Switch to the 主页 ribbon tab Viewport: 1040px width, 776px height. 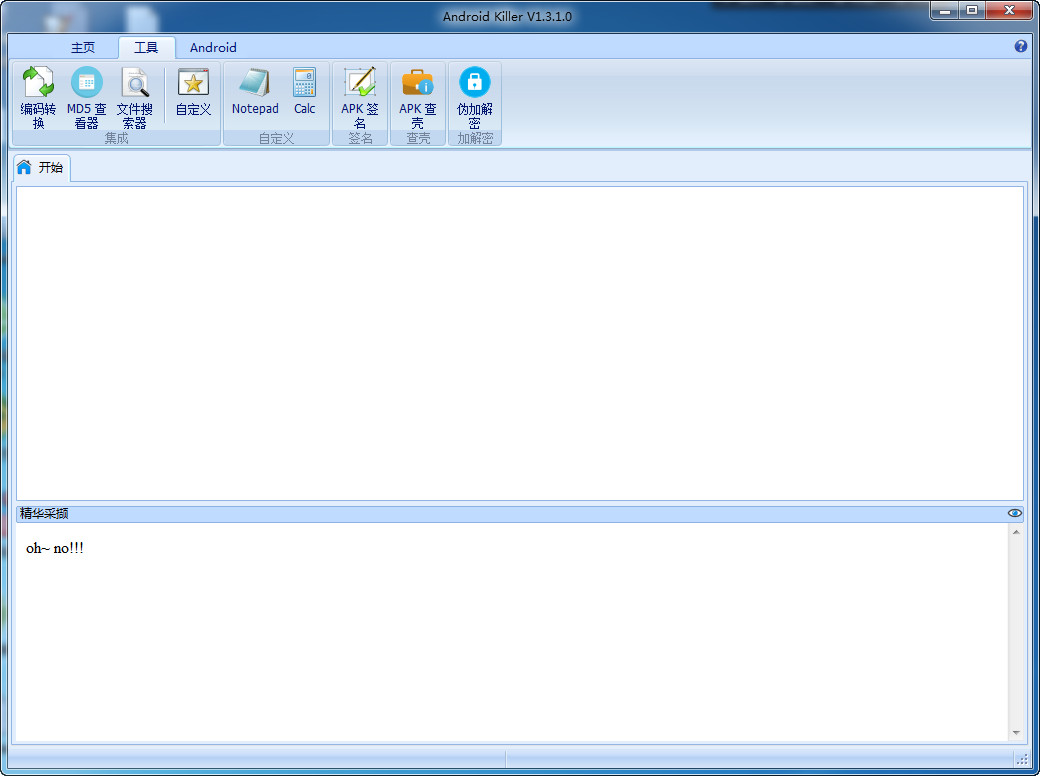coord(83,48)
